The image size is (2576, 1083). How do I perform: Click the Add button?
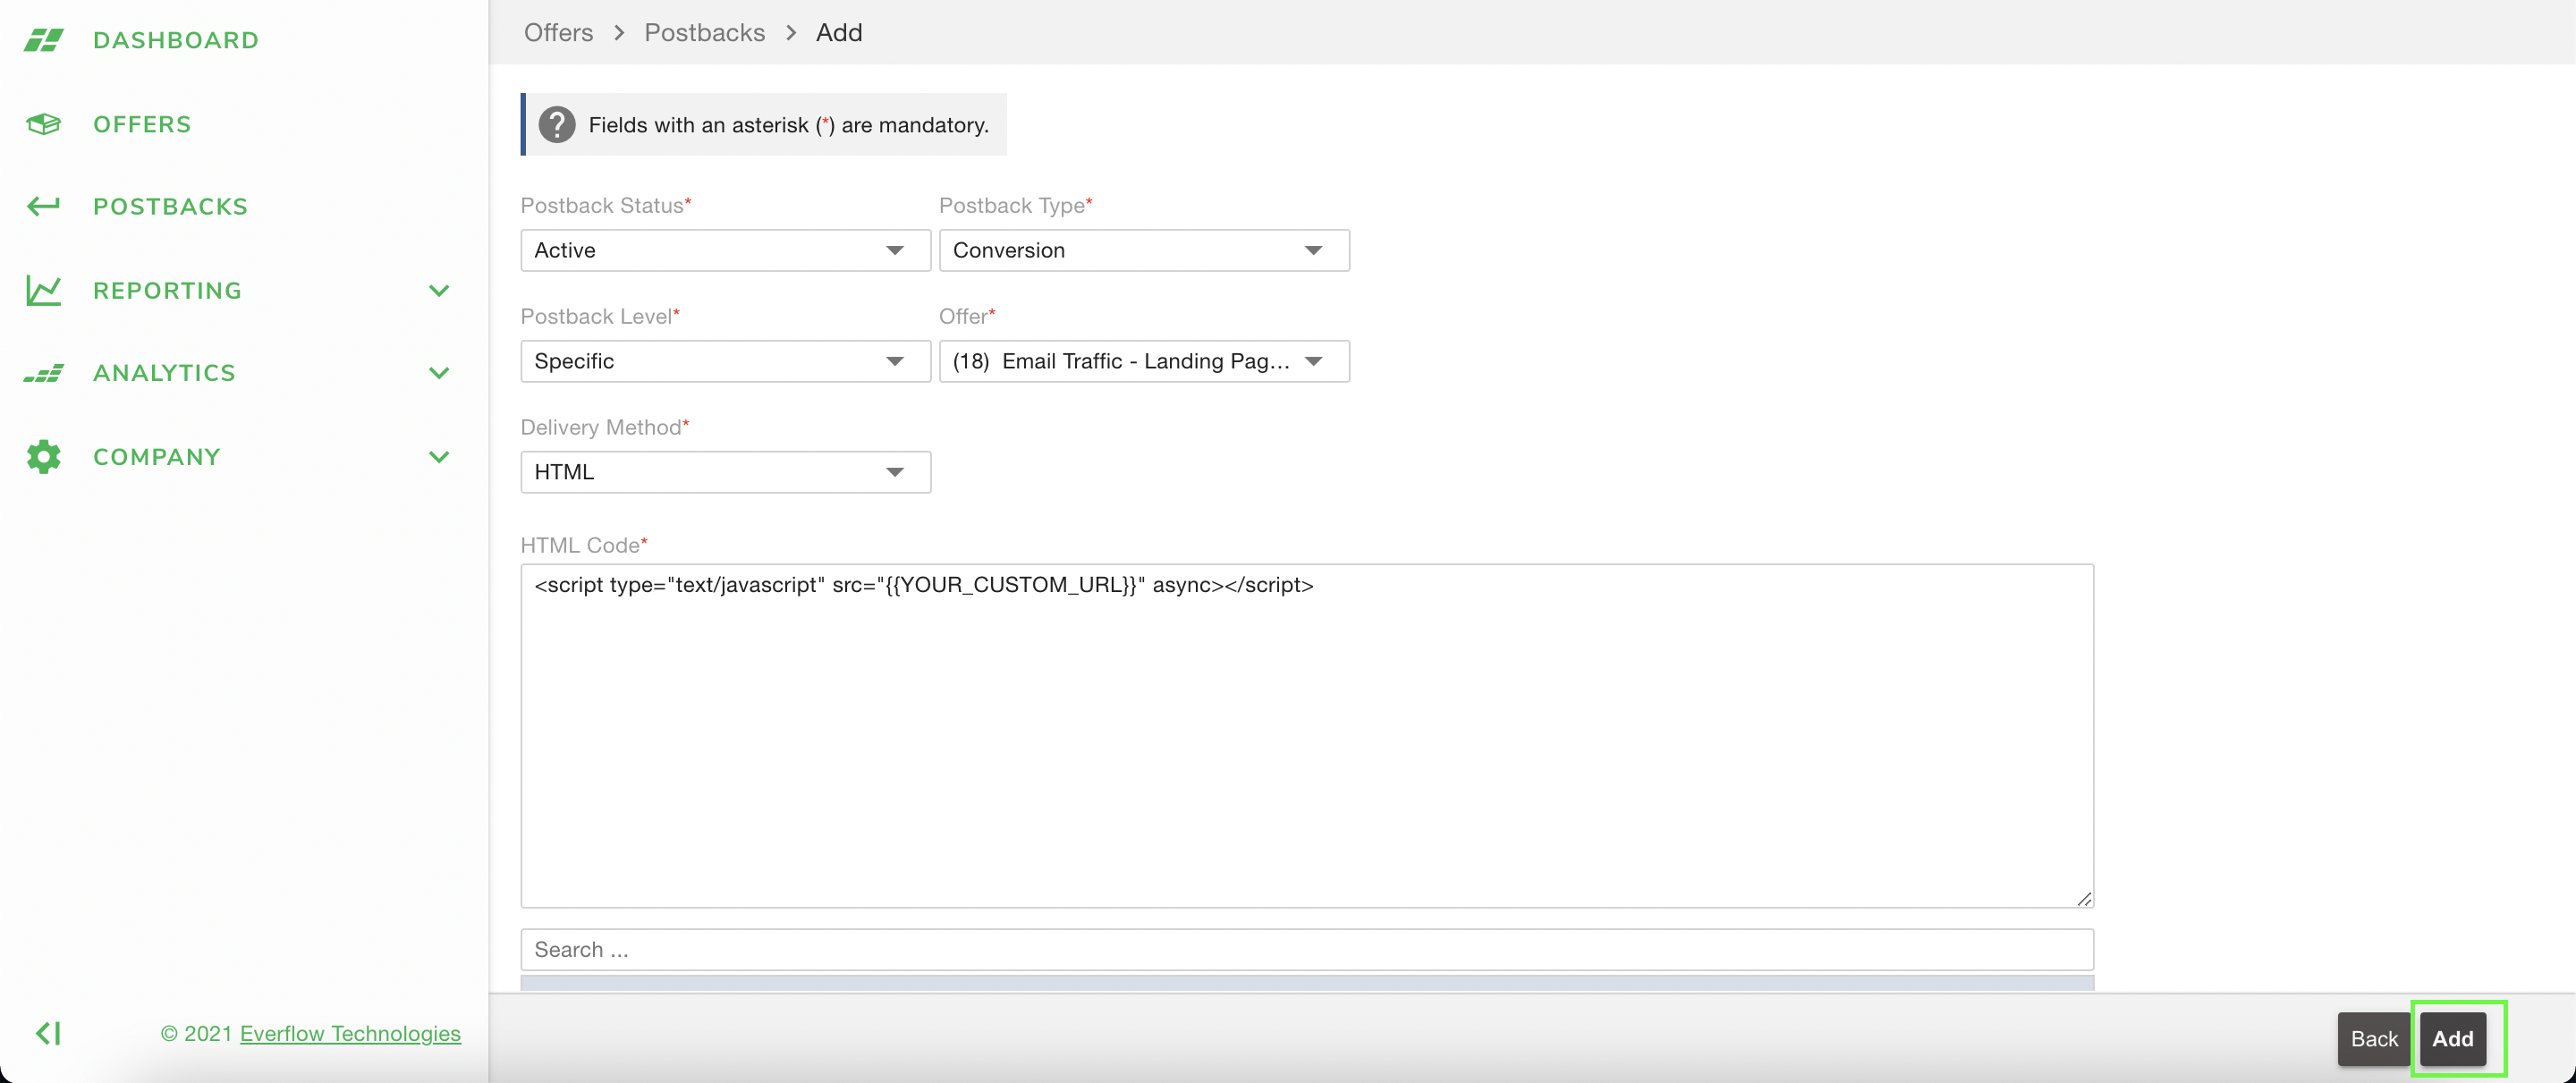coord(2452,1039)
